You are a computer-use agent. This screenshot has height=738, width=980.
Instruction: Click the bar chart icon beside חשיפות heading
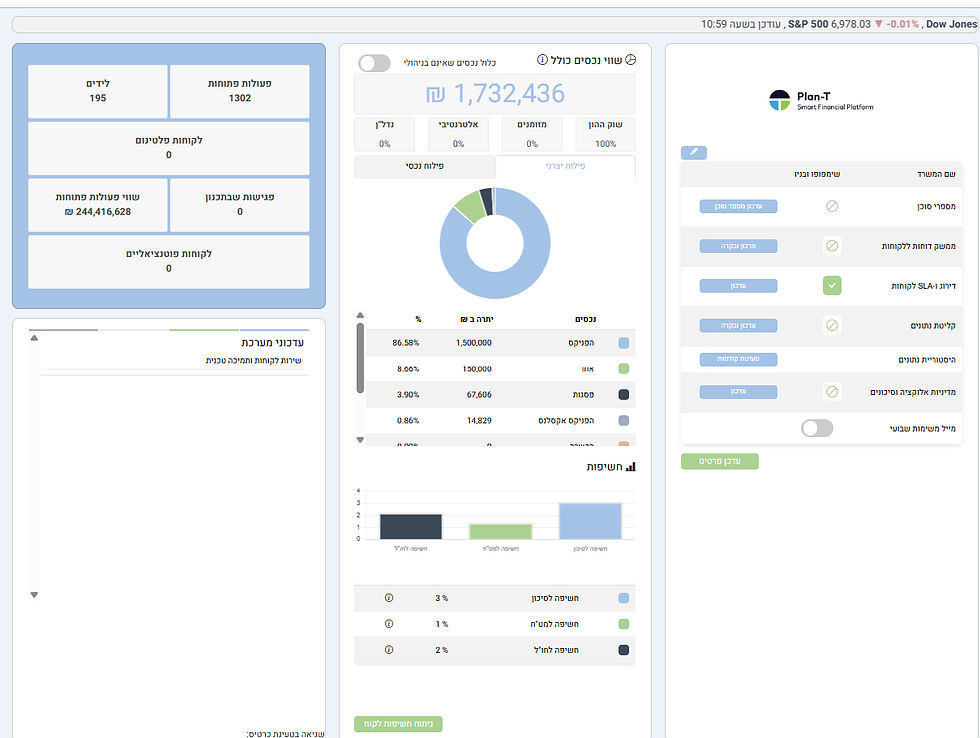pos(631,467)
